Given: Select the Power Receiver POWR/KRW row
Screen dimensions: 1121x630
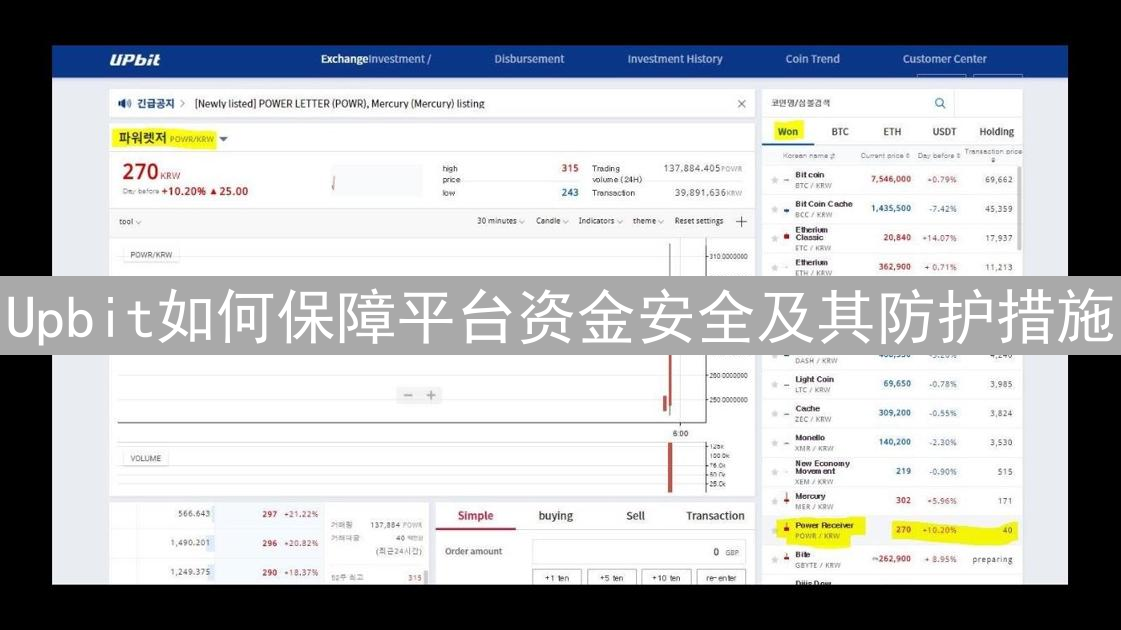Looking at the screenshot, I should [892, 530].
